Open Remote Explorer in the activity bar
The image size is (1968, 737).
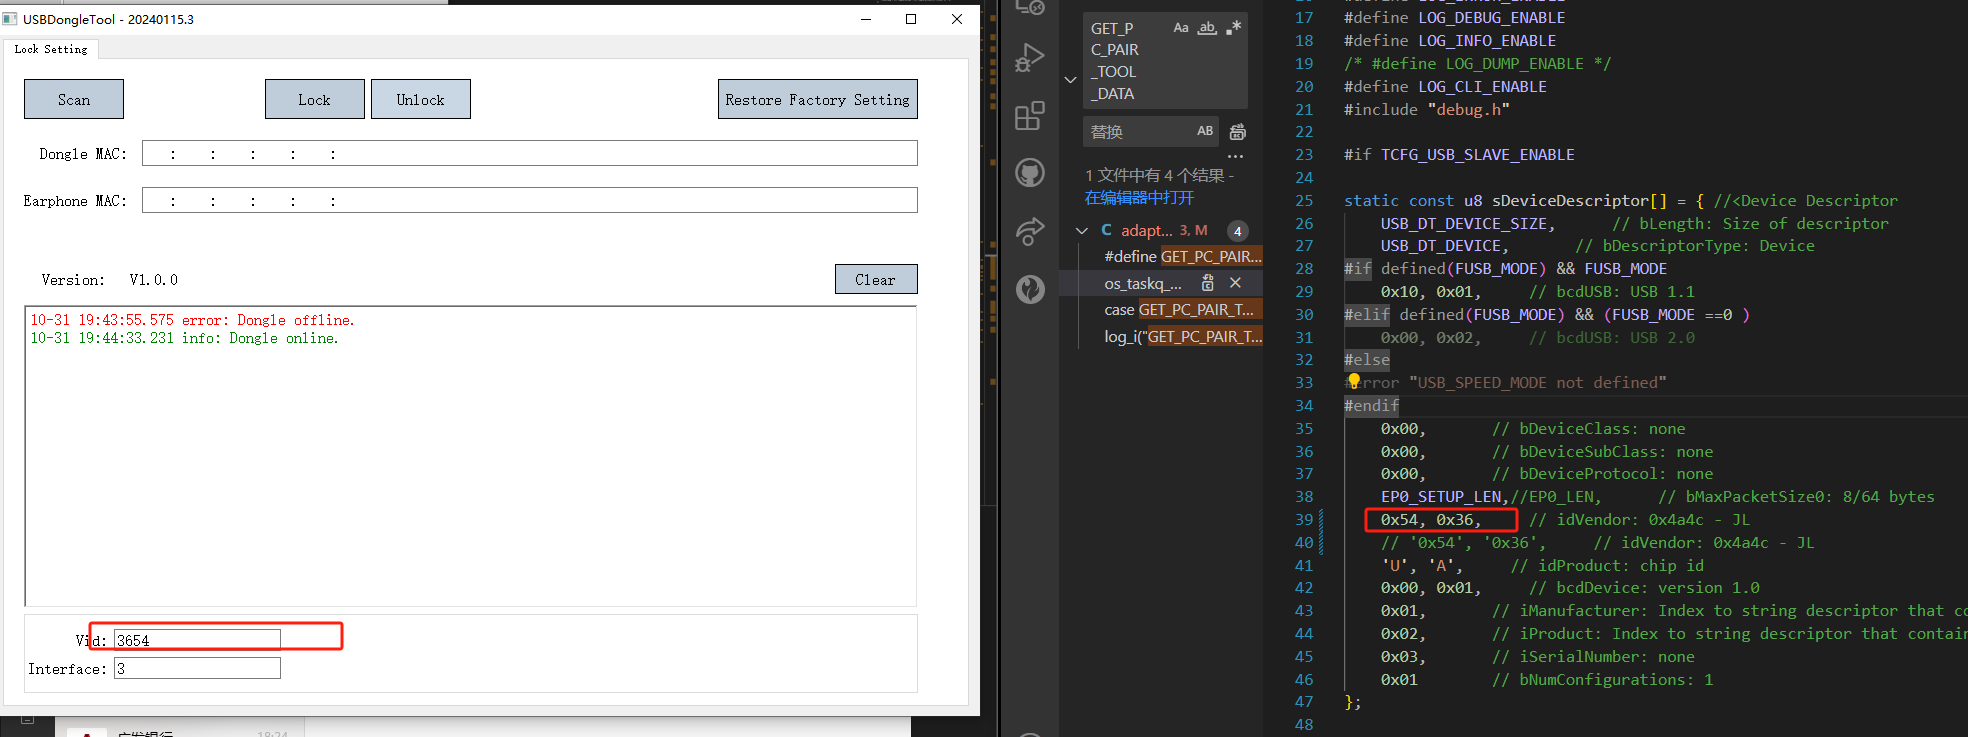(x=1029, y=7)
